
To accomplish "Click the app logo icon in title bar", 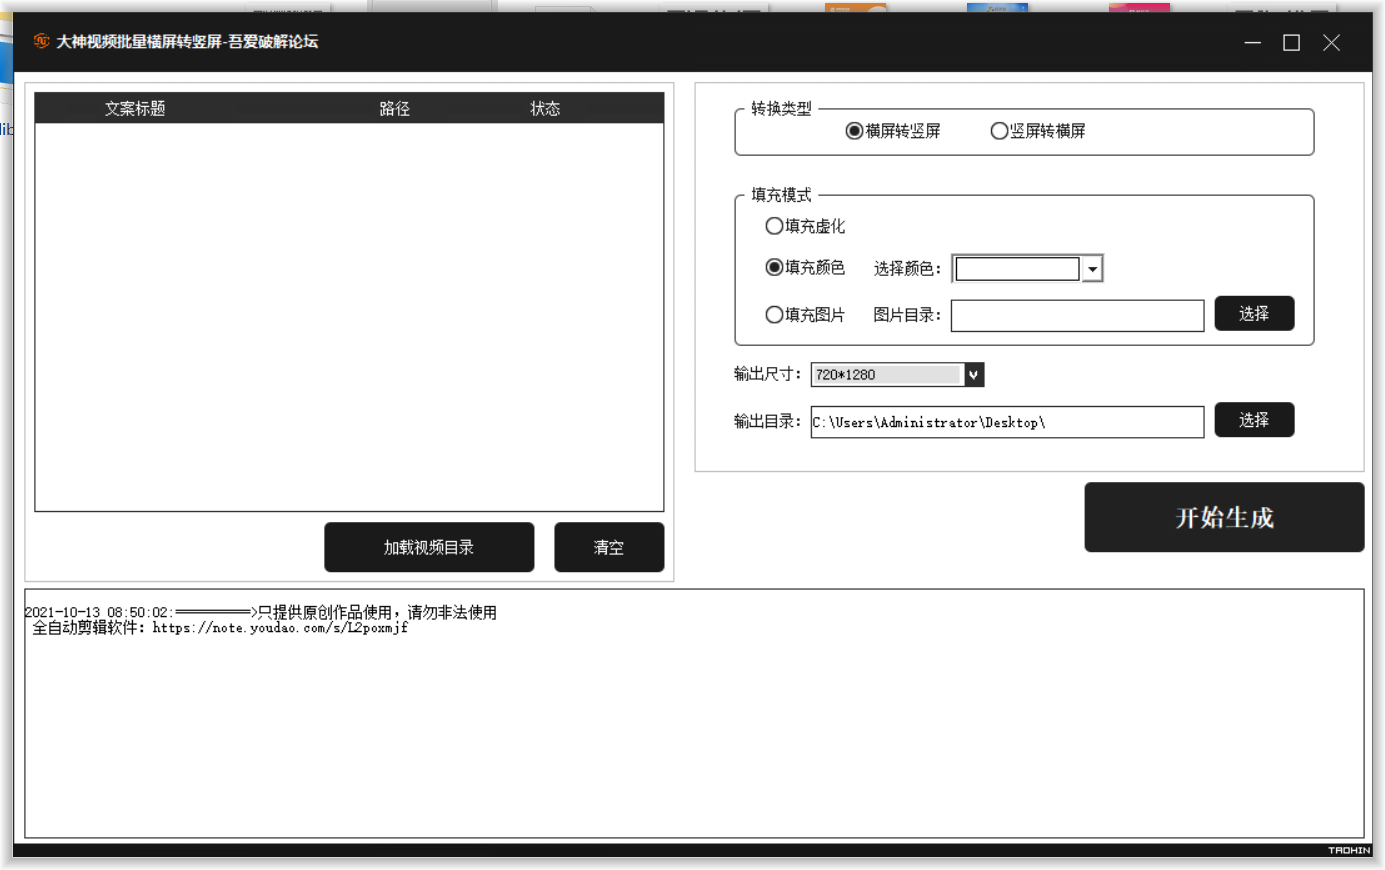I will (41, 41).
